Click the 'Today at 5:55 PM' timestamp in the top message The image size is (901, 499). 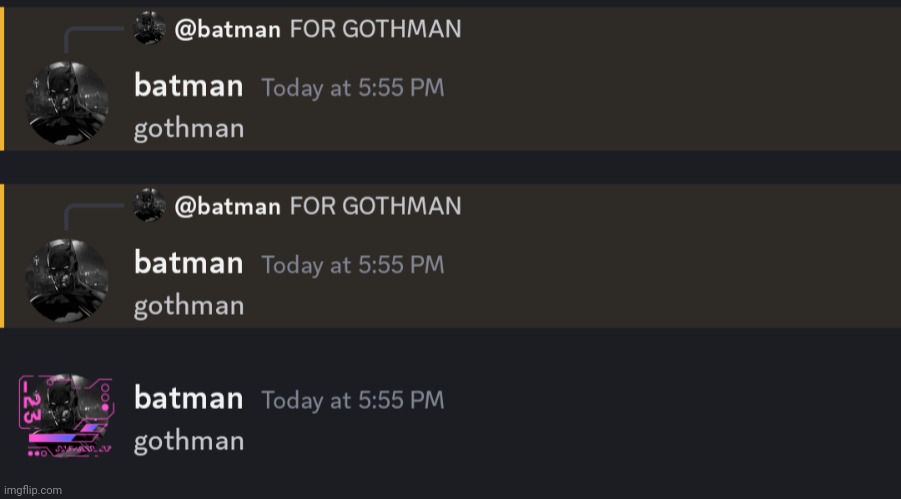pyautogui.click(x=352, y=88)
